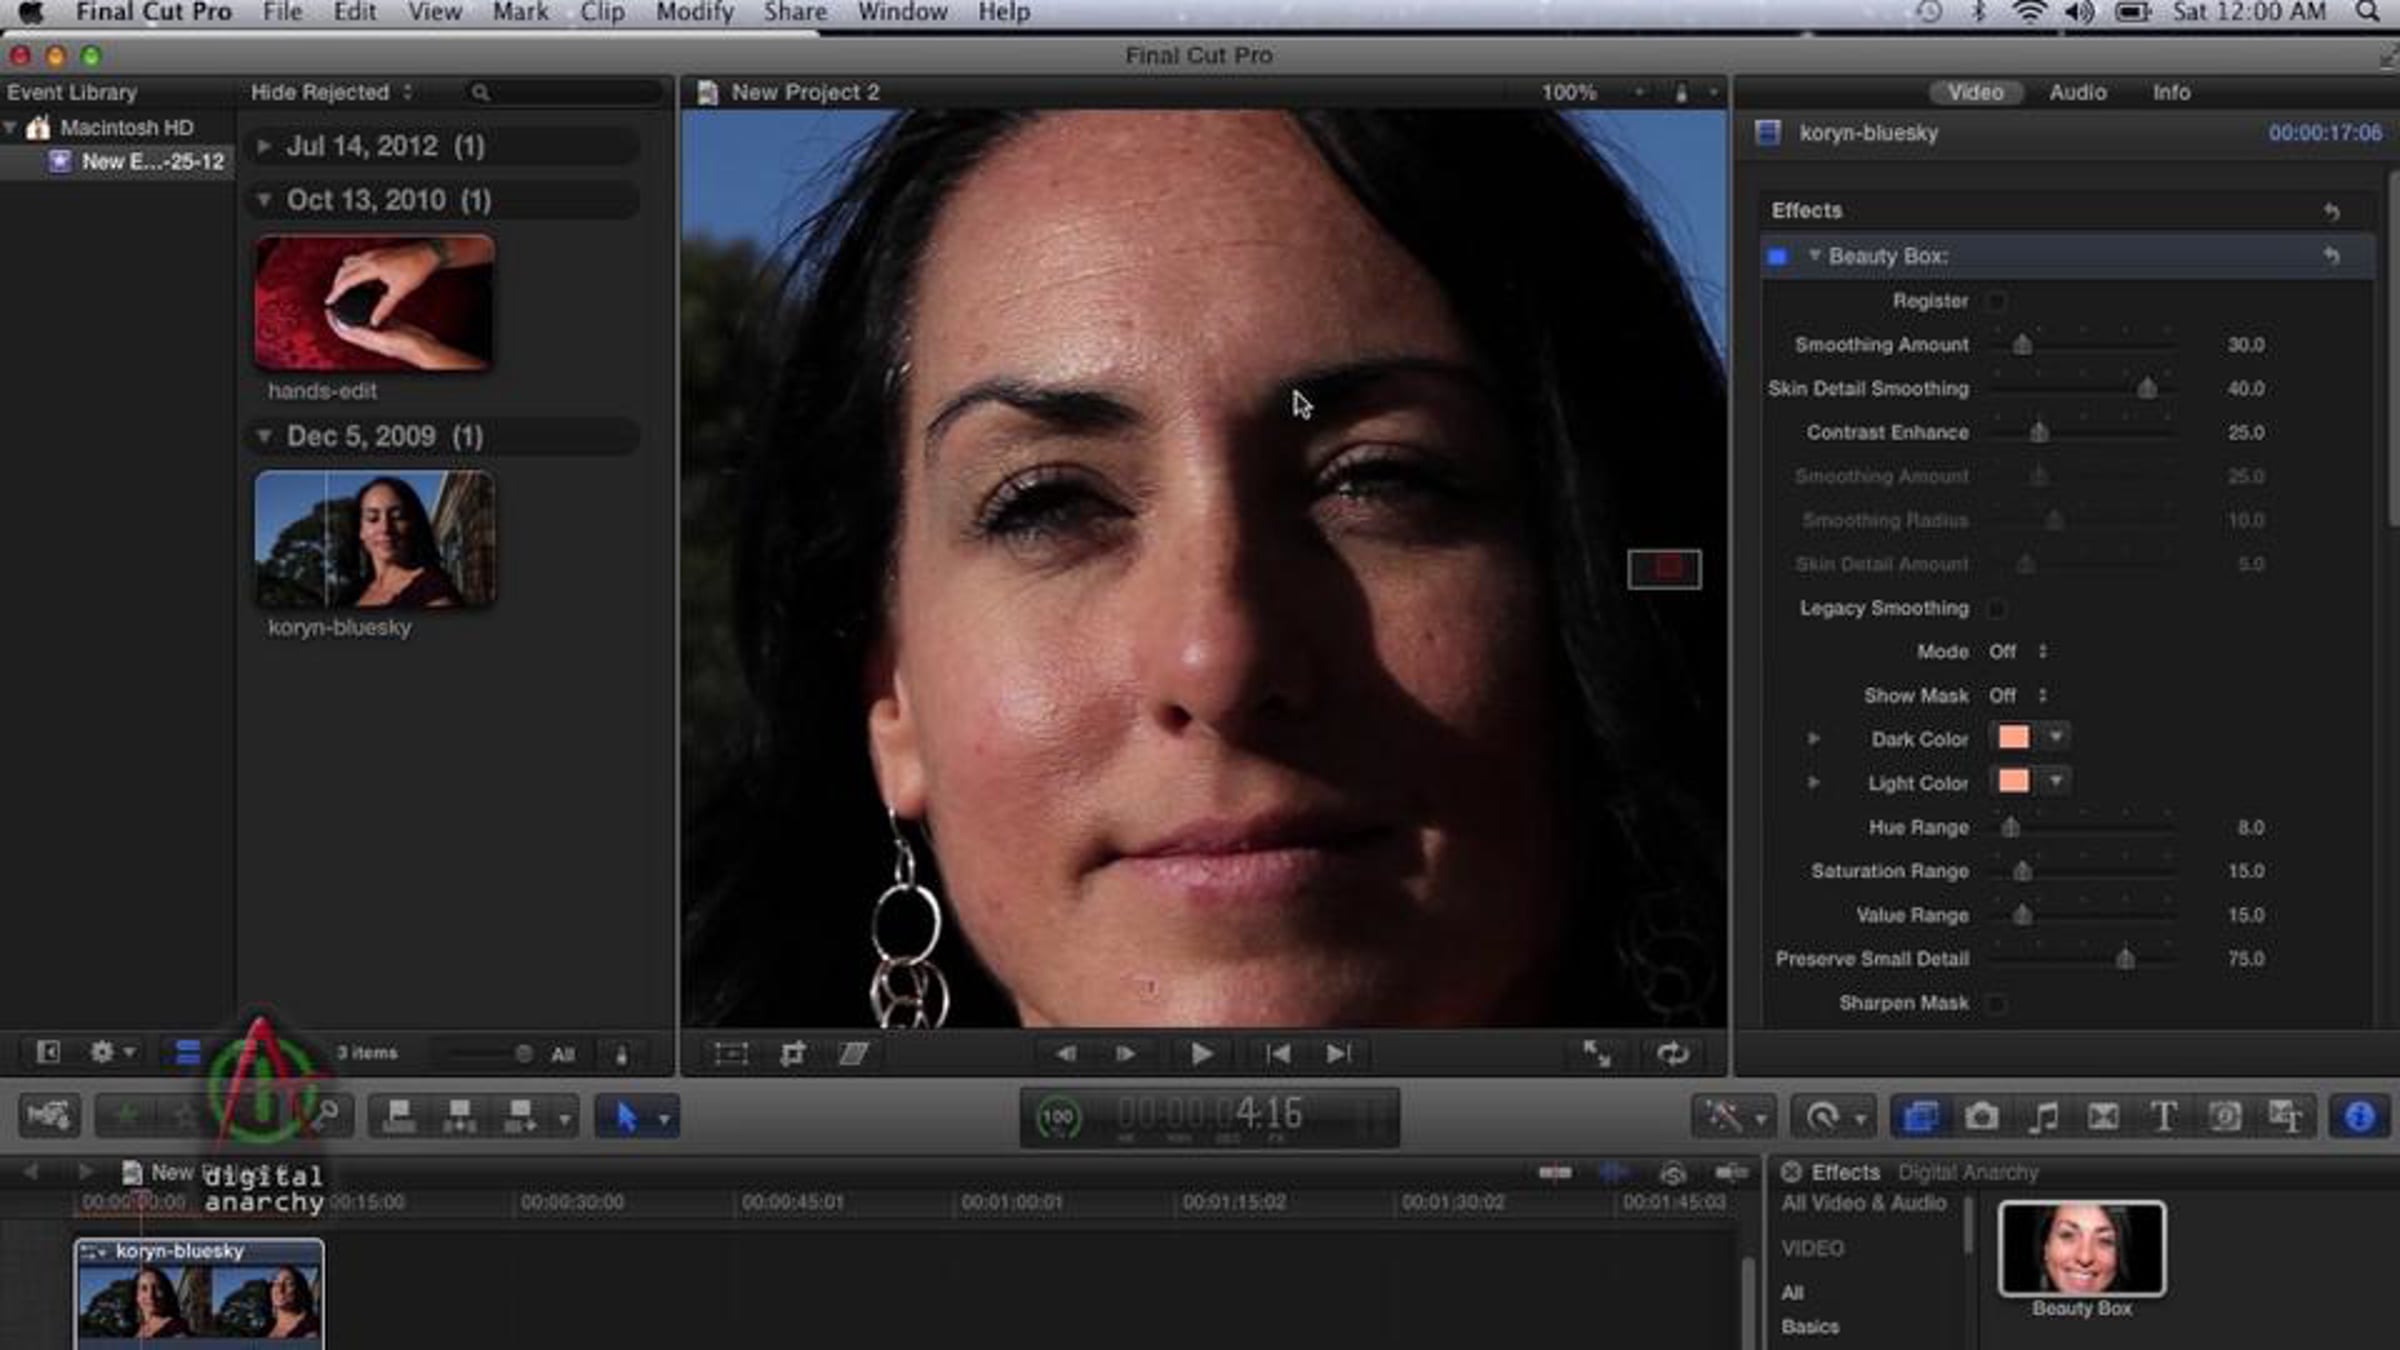Image resolution: width=2400 pixels, height=1350 pixels.
Task: Go to previous edit point
Action: (x=1277, y=1054)
